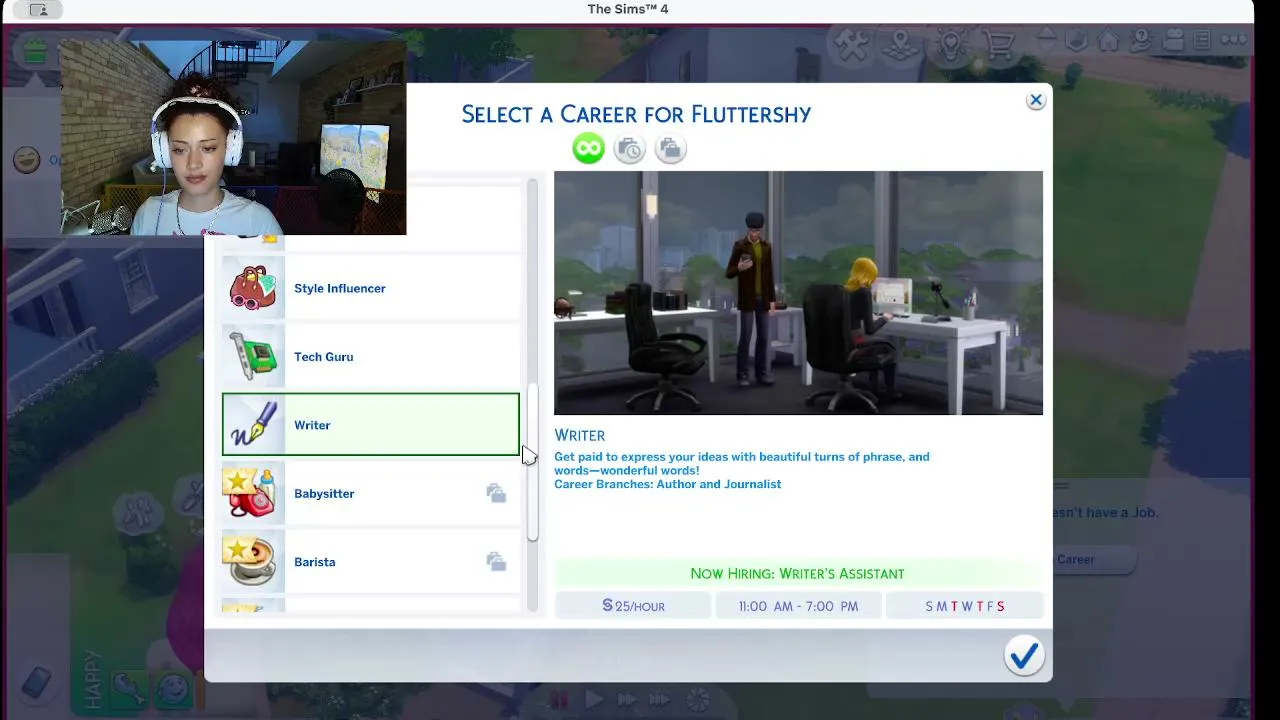Image resolution: width=1280 pixels, height=720 pixels.
Task: Click the "Select a Career for Fluttershy" title
Action: 636,114
